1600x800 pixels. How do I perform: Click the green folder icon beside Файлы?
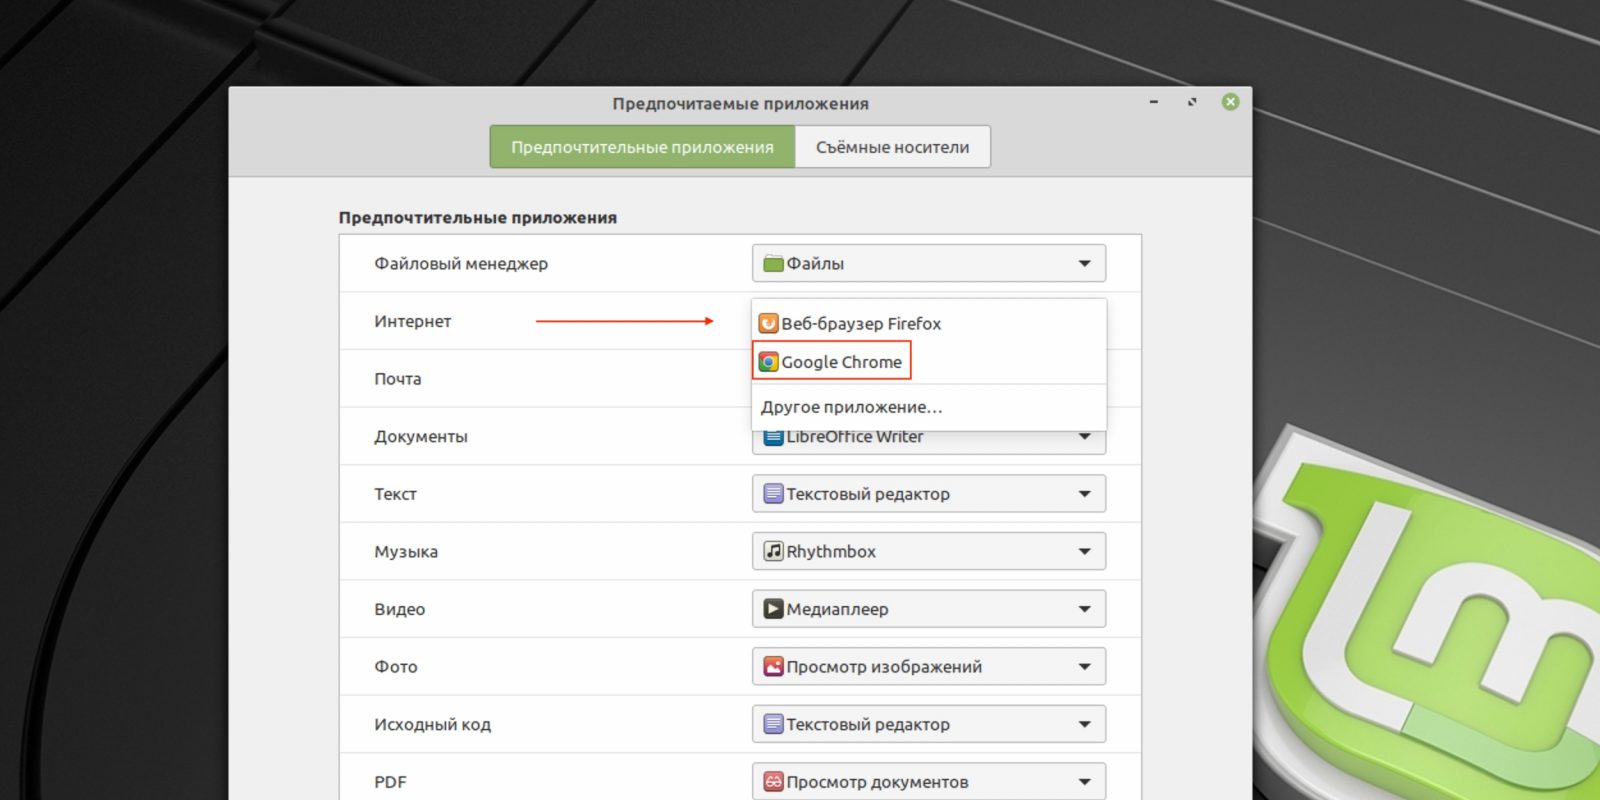coord(773,263)
